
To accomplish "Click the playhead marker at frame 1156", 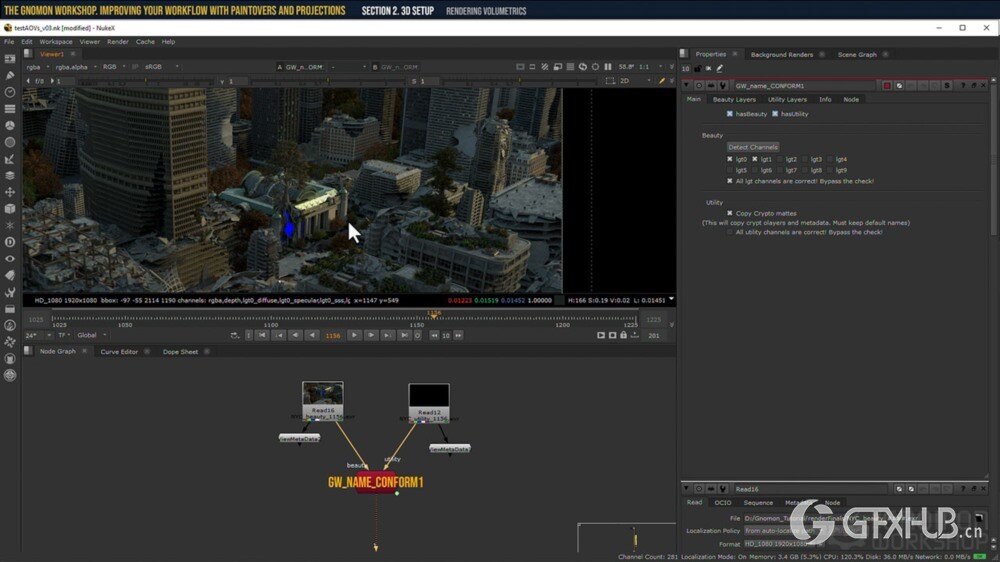I will point(434,314).
